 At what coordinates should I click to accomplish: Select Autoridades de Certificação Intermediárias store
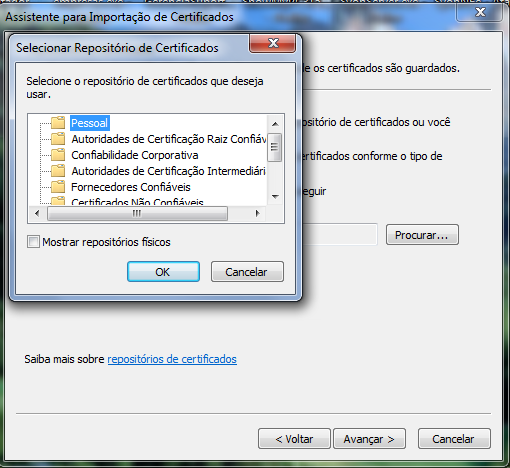[x=168, y=171]
